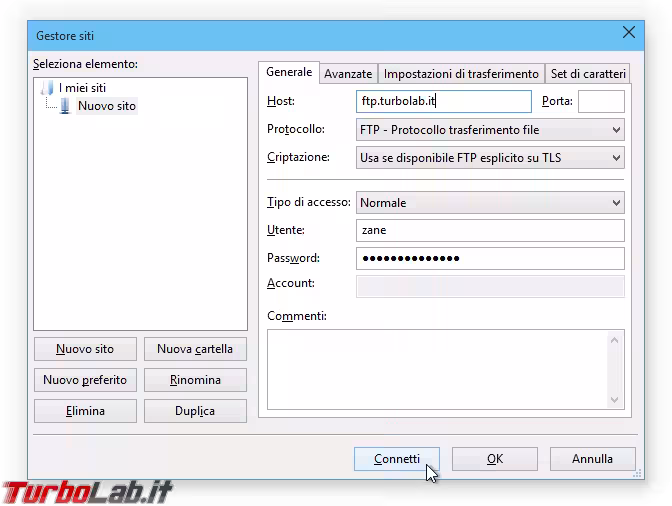Click the Commenti scrollbar up arrow

pyautogui.click(x=615, y=340)
